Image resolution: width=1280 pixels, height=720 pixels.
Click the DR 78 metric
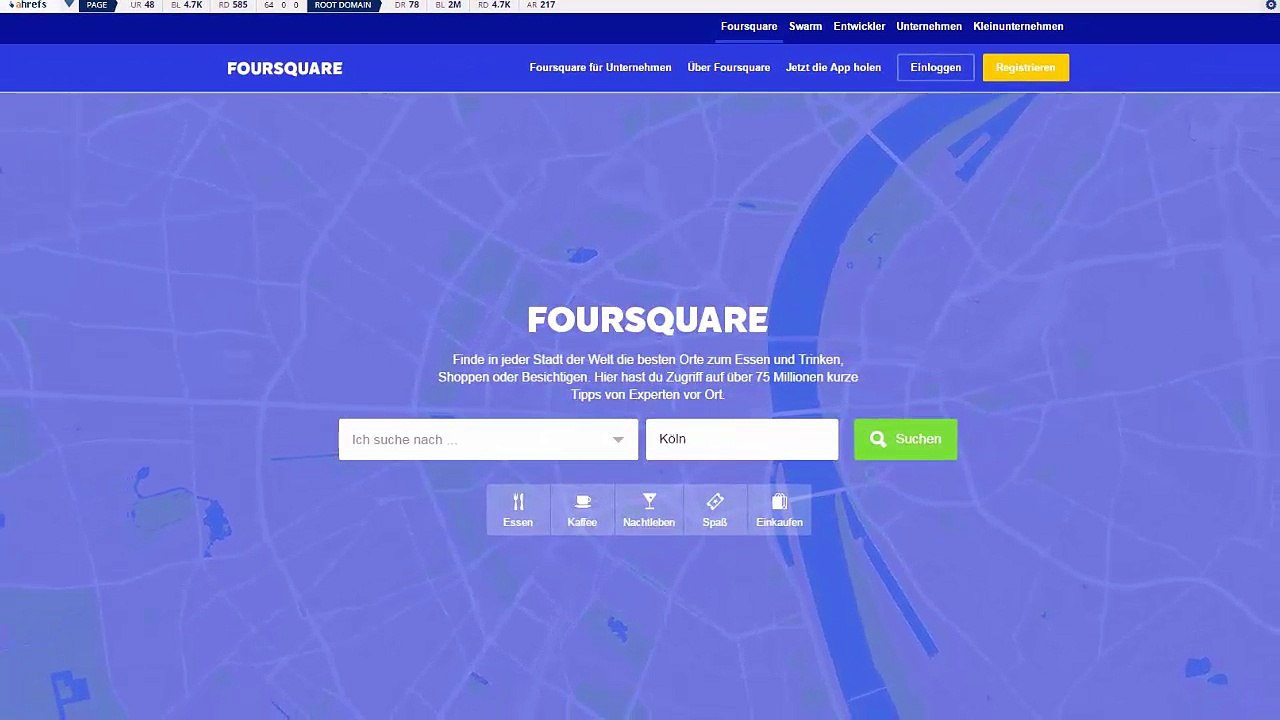coord(407,5)
